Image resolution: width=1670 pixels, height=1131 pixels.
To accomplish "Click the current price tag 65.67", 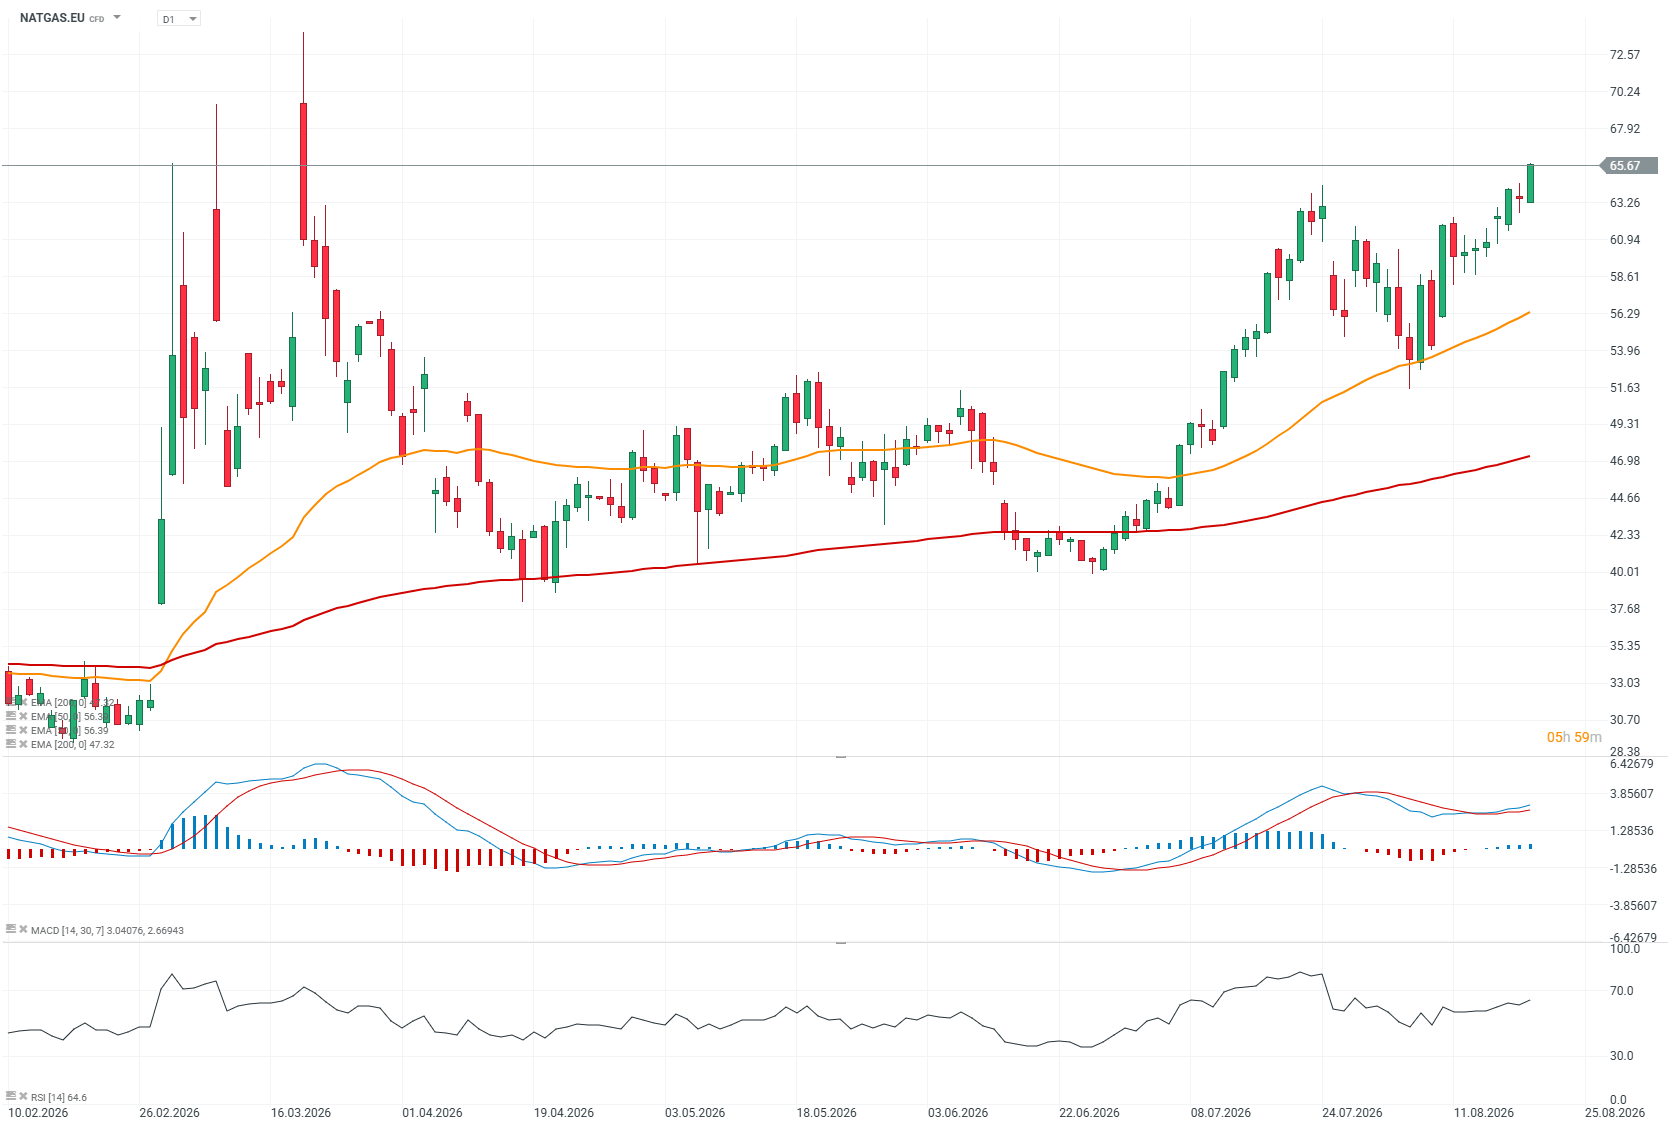I will [x=1629, y=166].
